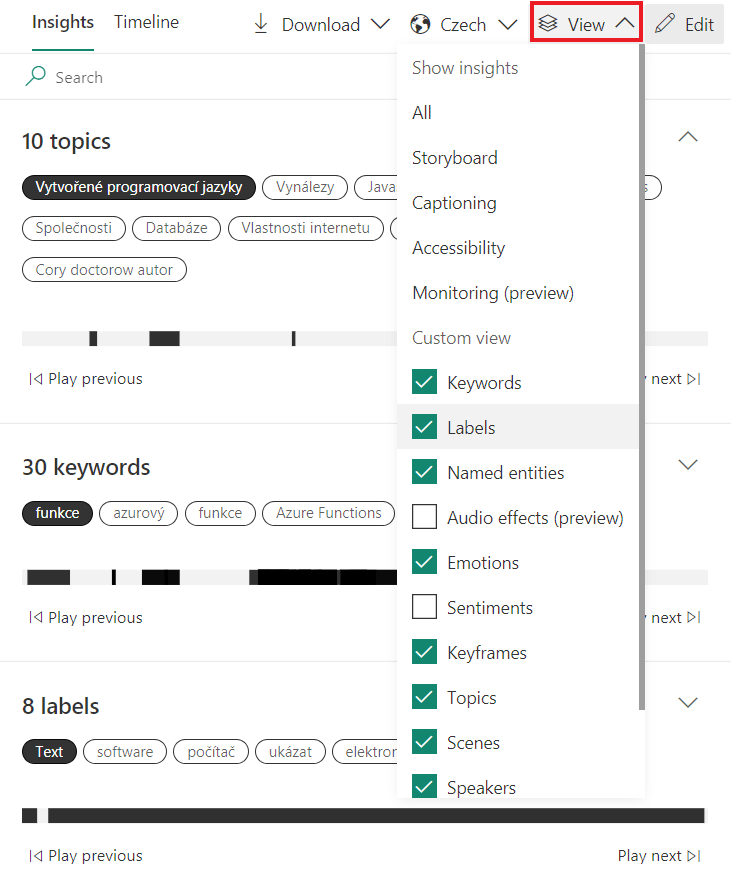Enable the Sentiments checkbox
Viewport: 731px width, 886px height.
point(425,608)
